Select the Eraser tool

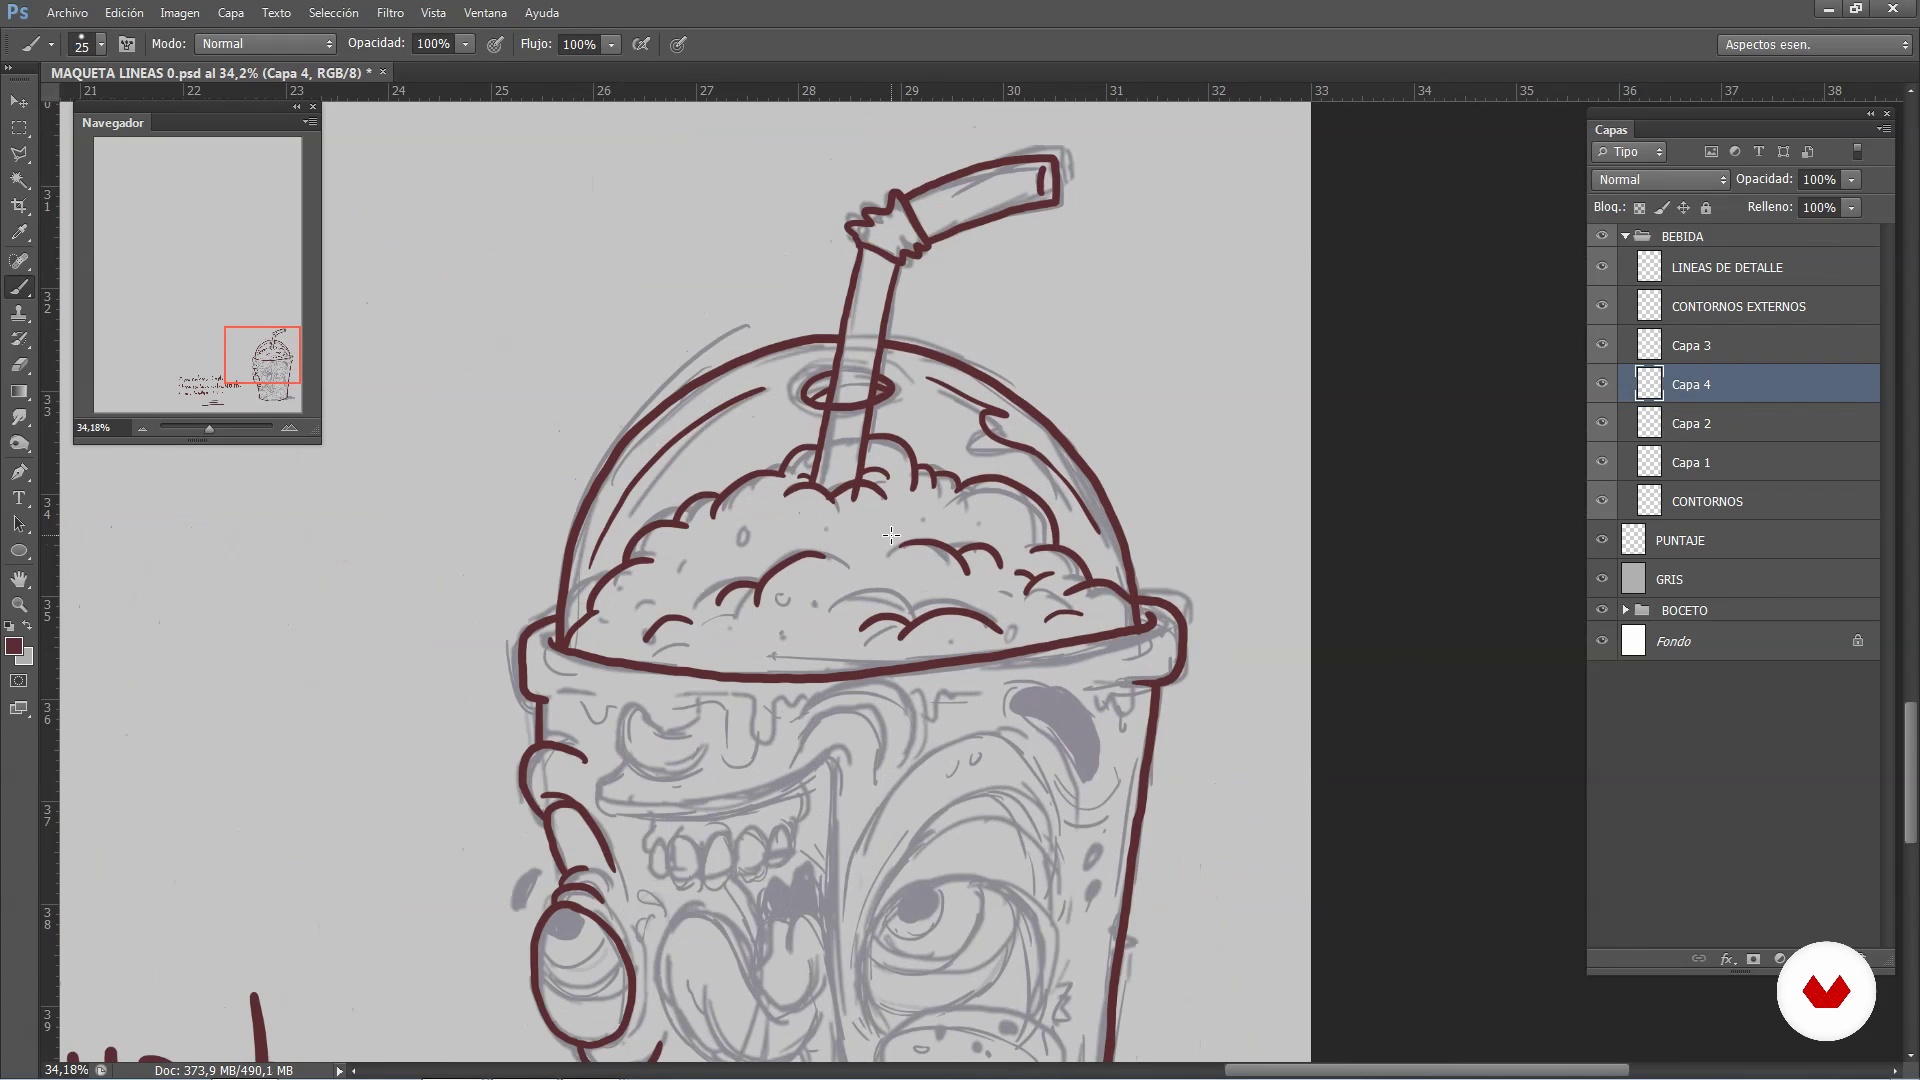click(19, 365)
